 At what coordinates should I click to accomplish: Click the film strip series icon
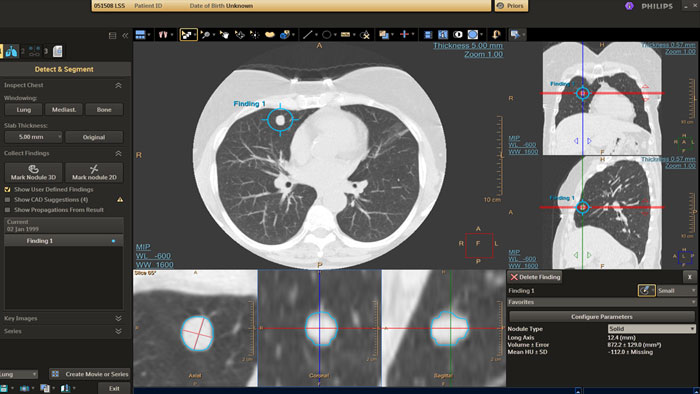click(x=428, y=34)
